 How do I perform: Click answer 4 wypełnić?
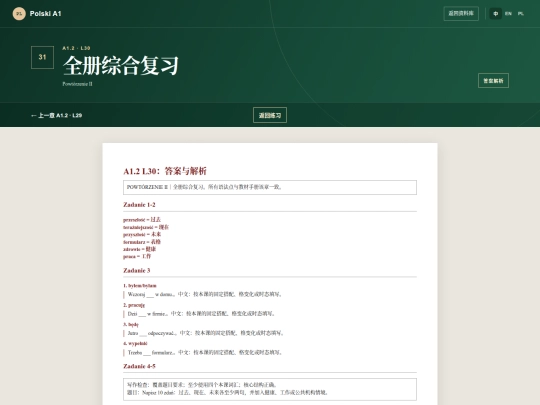pyautogui.click(x=135, y=343)
